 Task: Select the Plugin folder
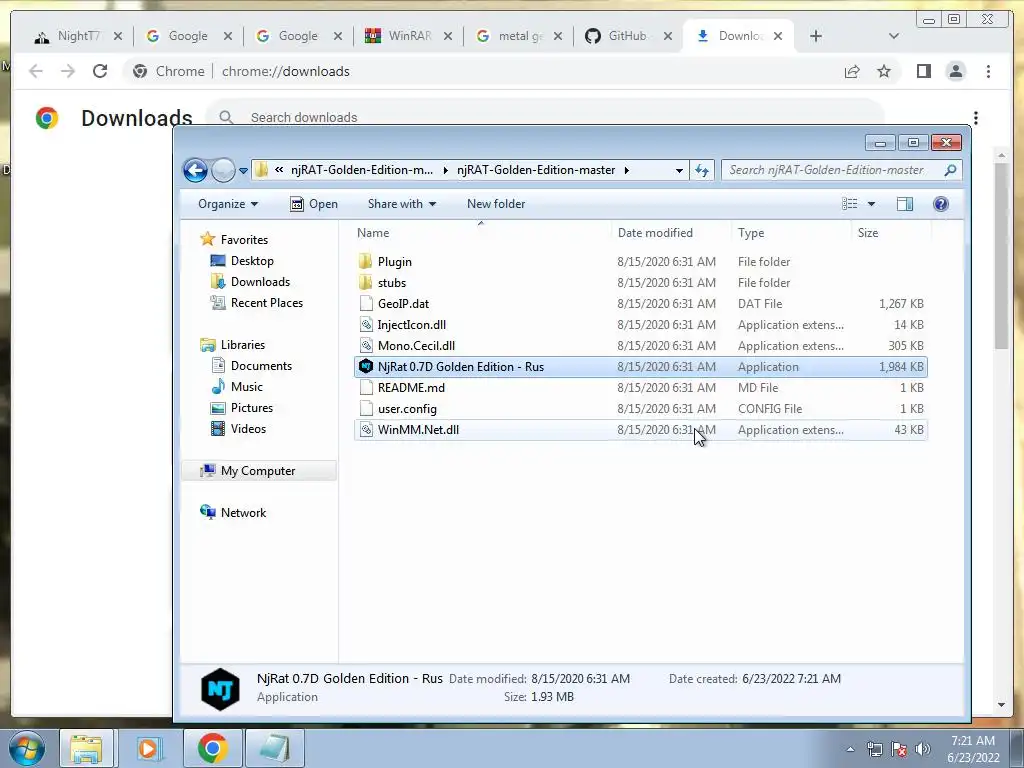click(640, 262)
